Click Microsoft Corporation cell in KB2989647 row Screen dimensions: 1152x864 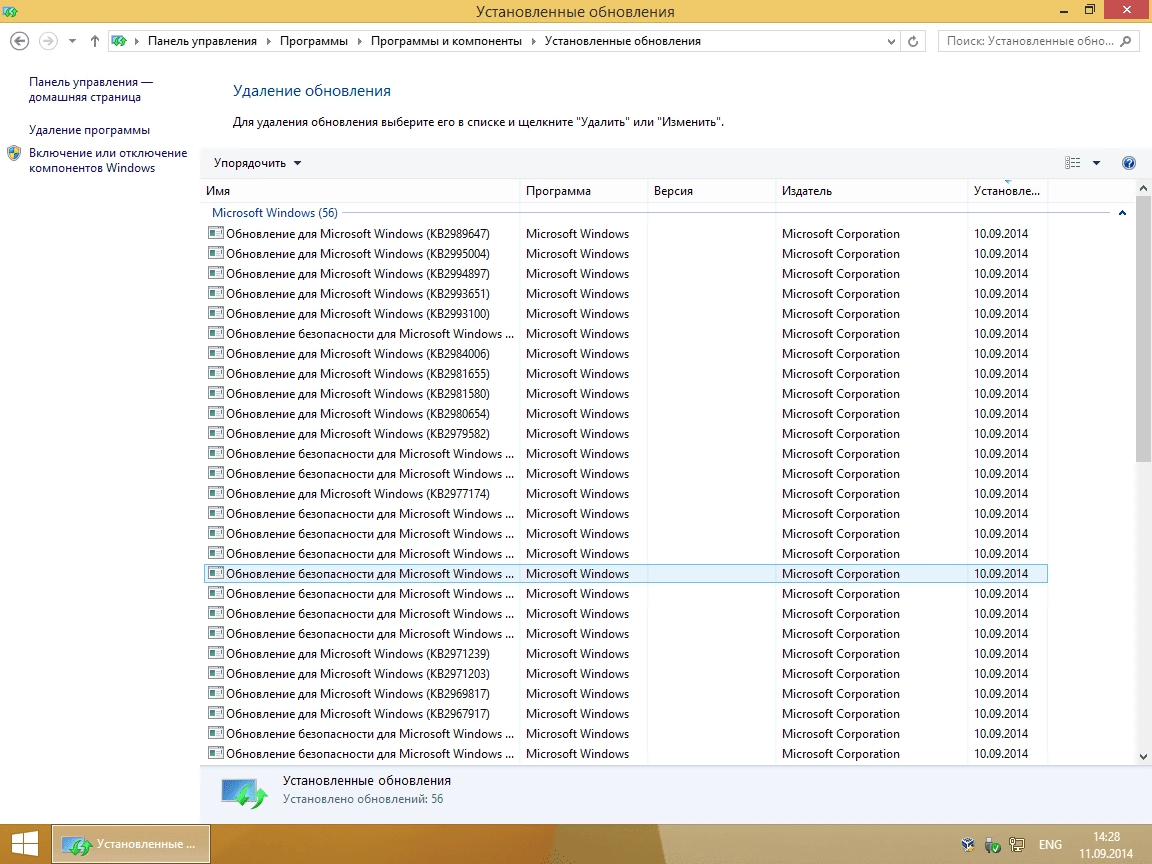pos(840,234)
